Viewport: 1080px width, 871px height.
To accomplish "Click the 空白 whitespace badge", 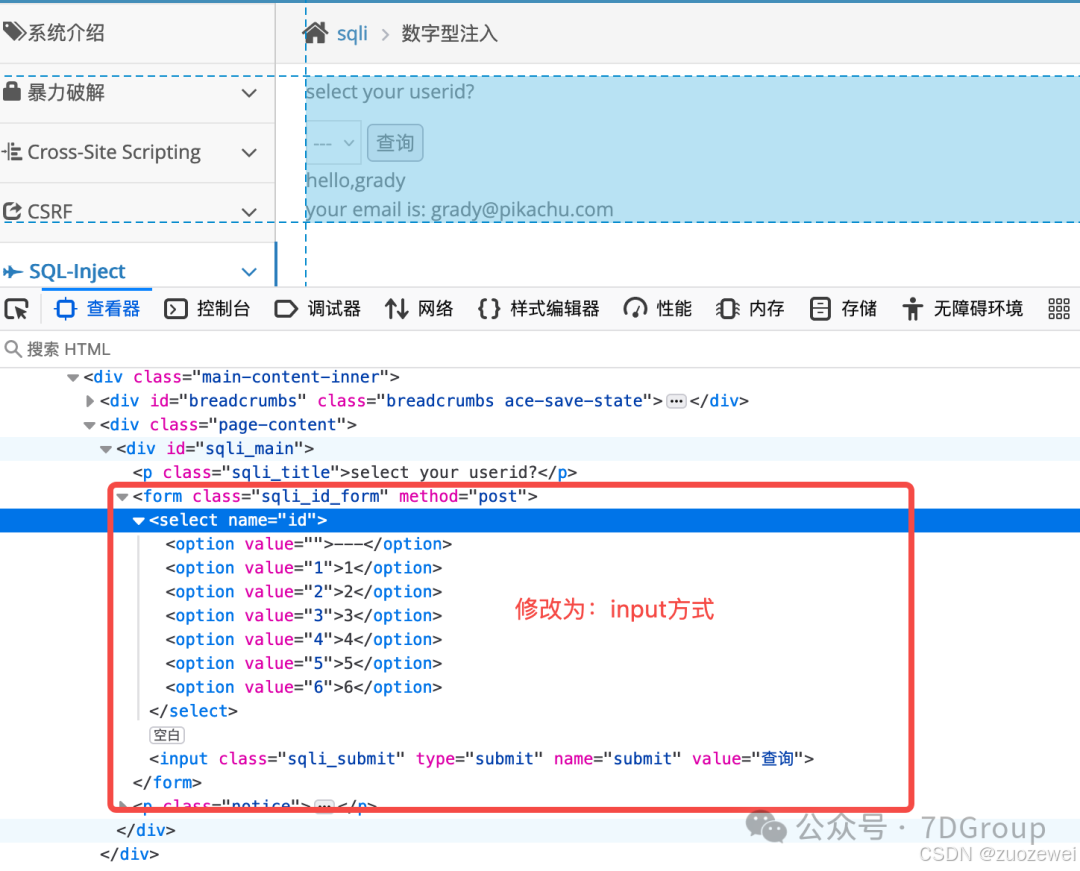I will (167, 735).
